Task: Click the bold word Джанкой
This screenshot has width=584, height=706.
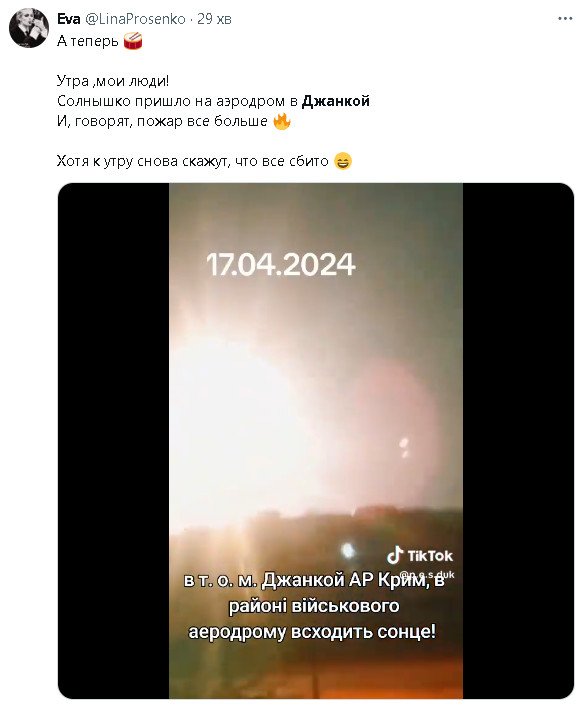Action: pyautogui.click(x=335, y=101)
